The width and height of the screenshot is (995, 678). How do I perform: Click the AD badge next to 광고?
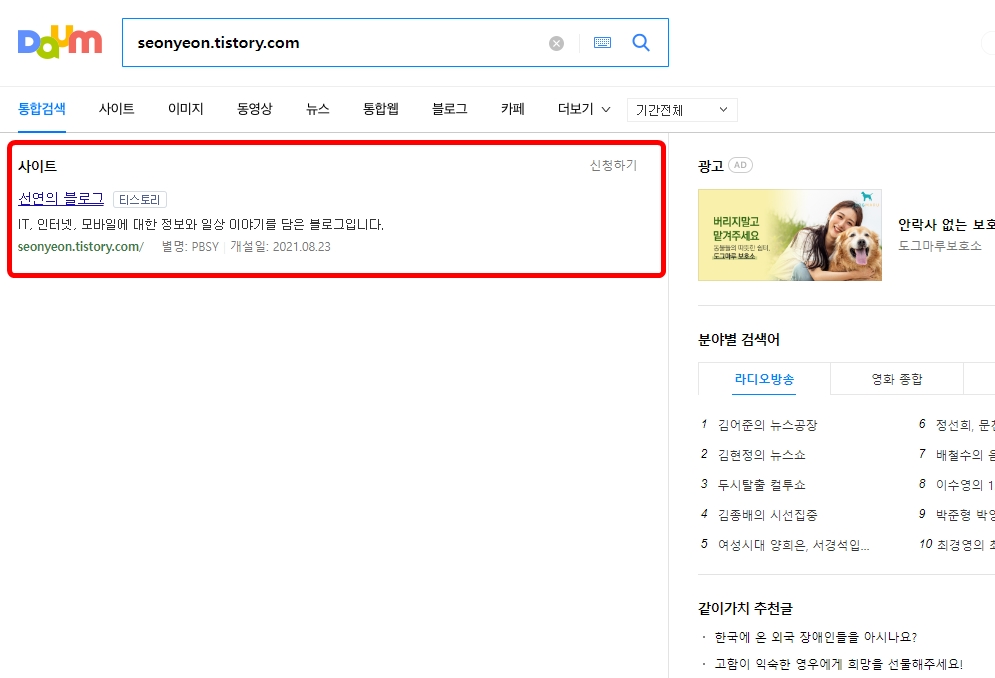point(740,165)
